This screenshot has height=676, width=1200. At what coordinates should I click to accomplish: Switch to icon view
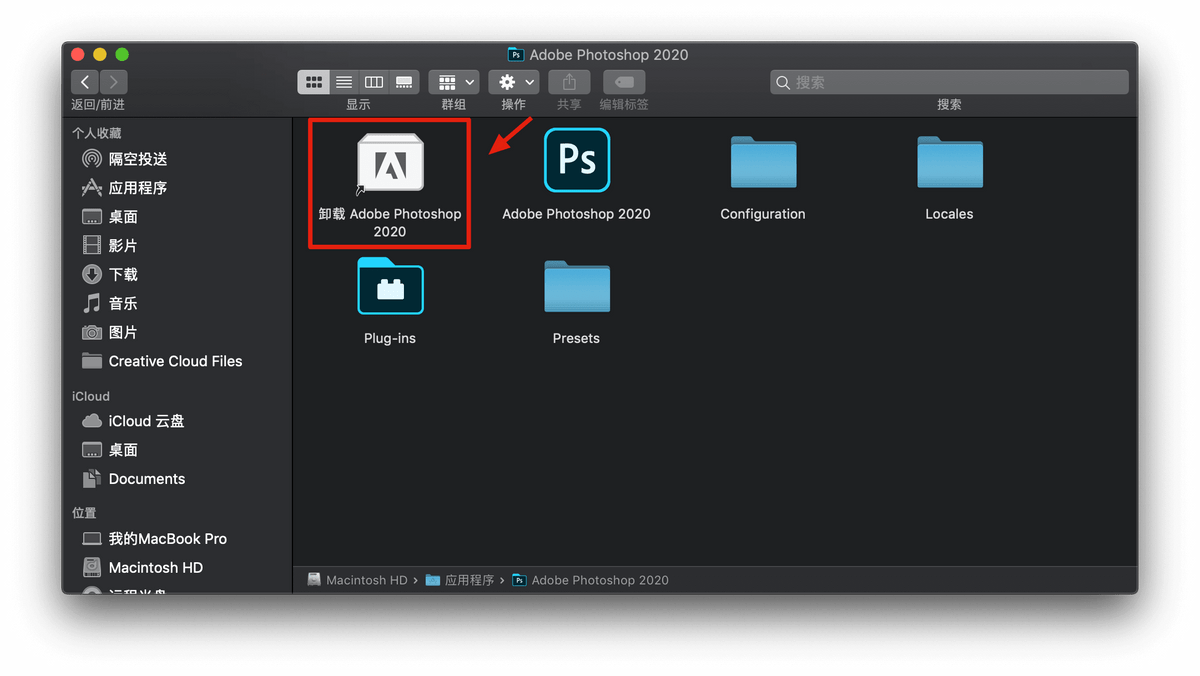click(x=313, y=82)
